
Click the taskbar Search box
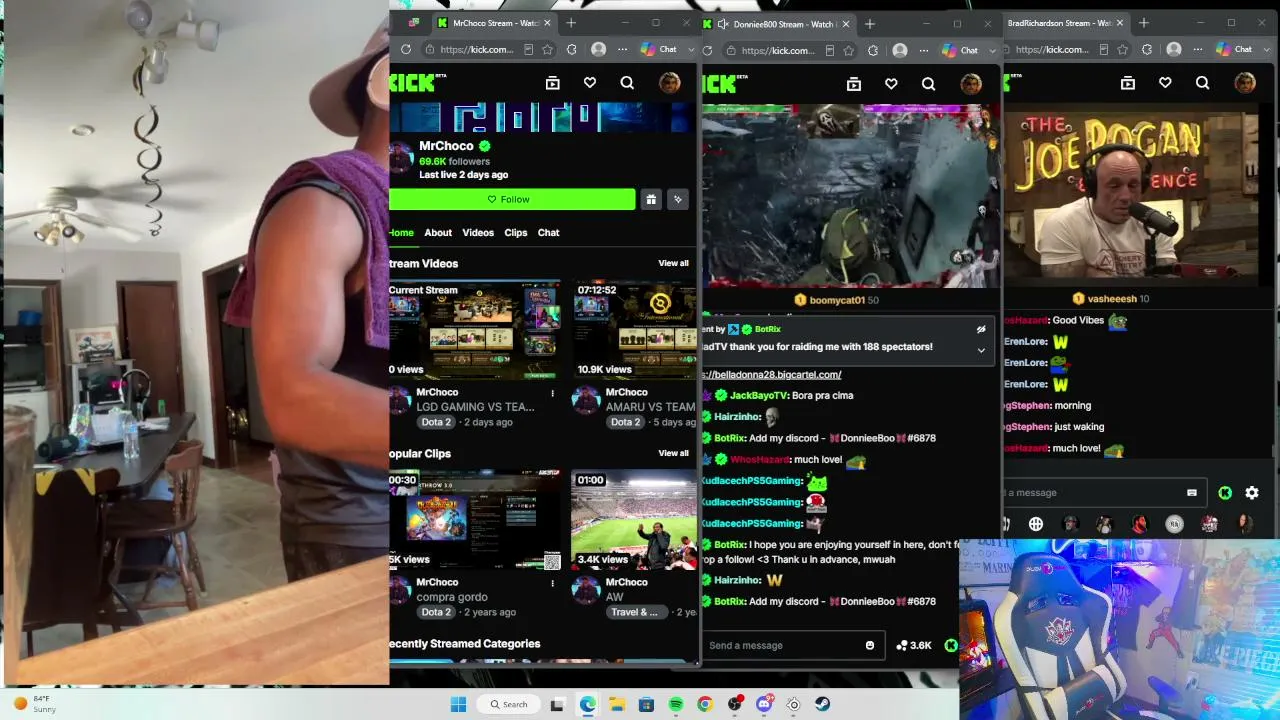pos(509,704)
